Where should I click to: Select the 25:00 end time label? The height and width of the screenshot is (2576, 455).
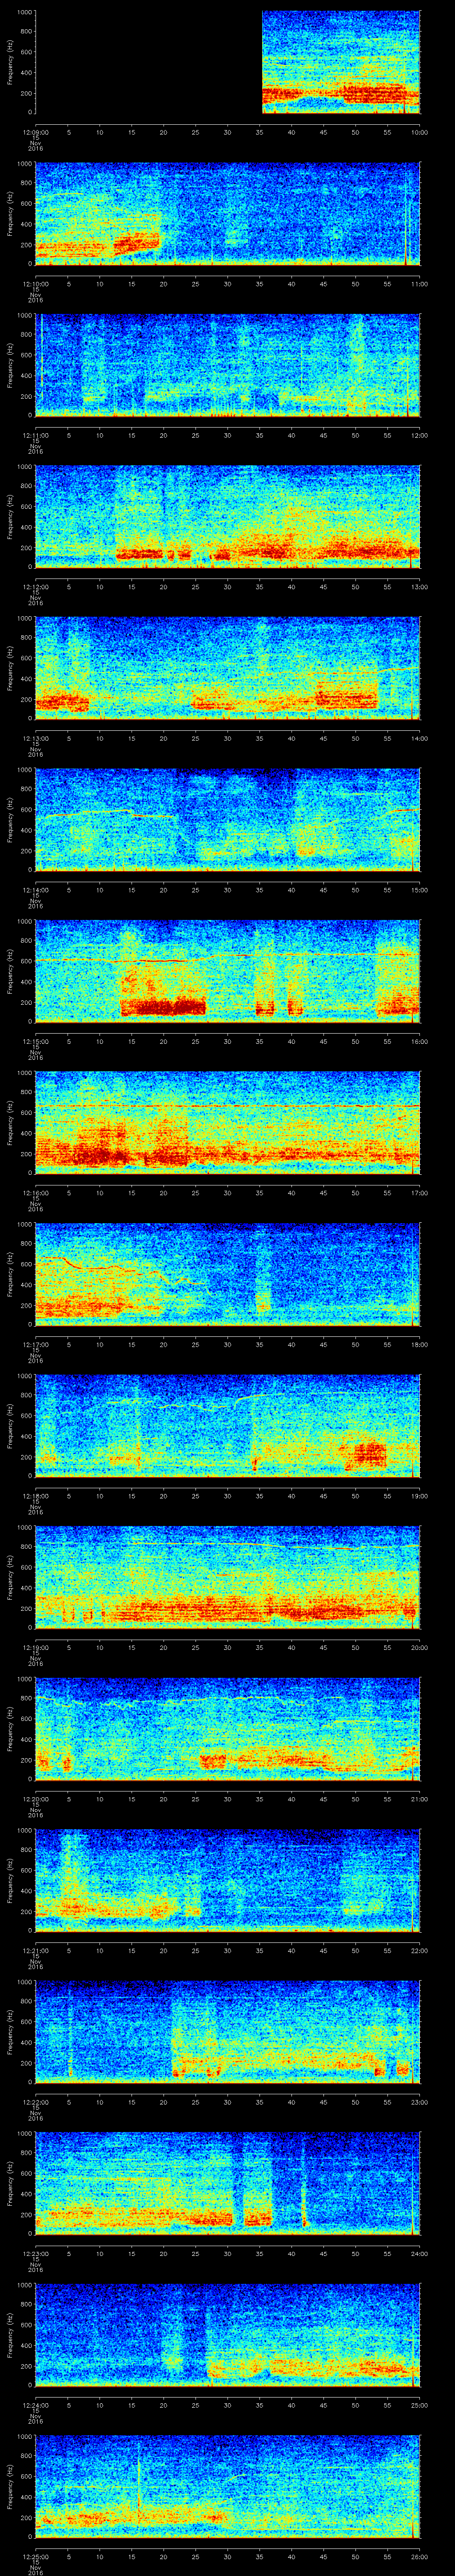419,2406
